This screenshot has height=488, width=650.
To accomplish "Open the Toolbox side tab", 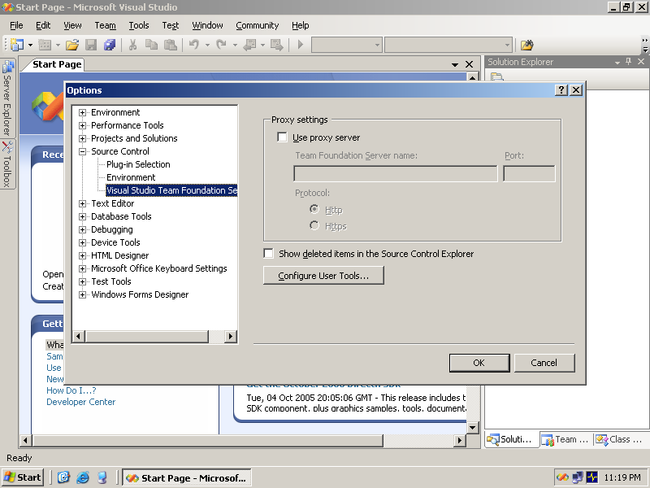I will tap(7, 164).
